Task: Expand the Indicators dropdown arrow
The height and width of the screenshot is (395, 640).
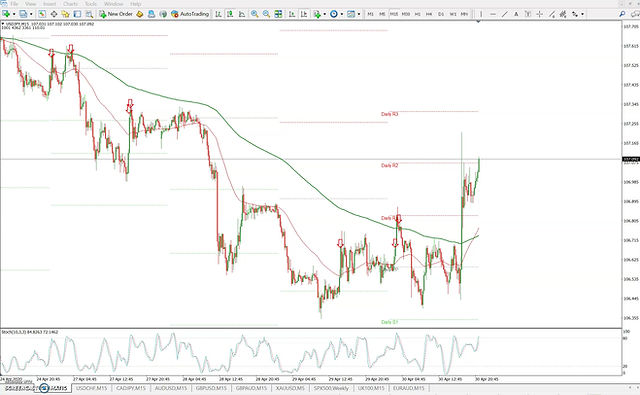Action: click(324, 14)
